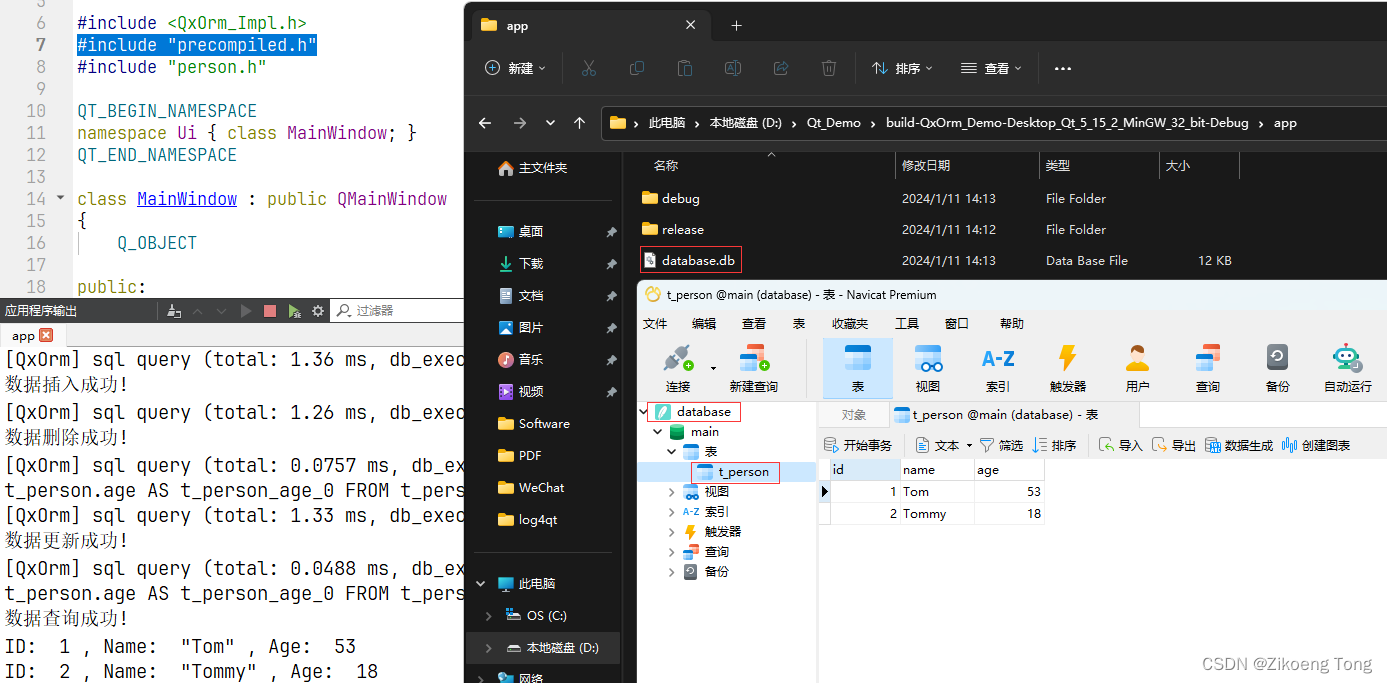Select the 表 (Tables) icon in Navicat
This screenshot has width=1387, height=683.
pyautogui.click(x=857, y=365)
